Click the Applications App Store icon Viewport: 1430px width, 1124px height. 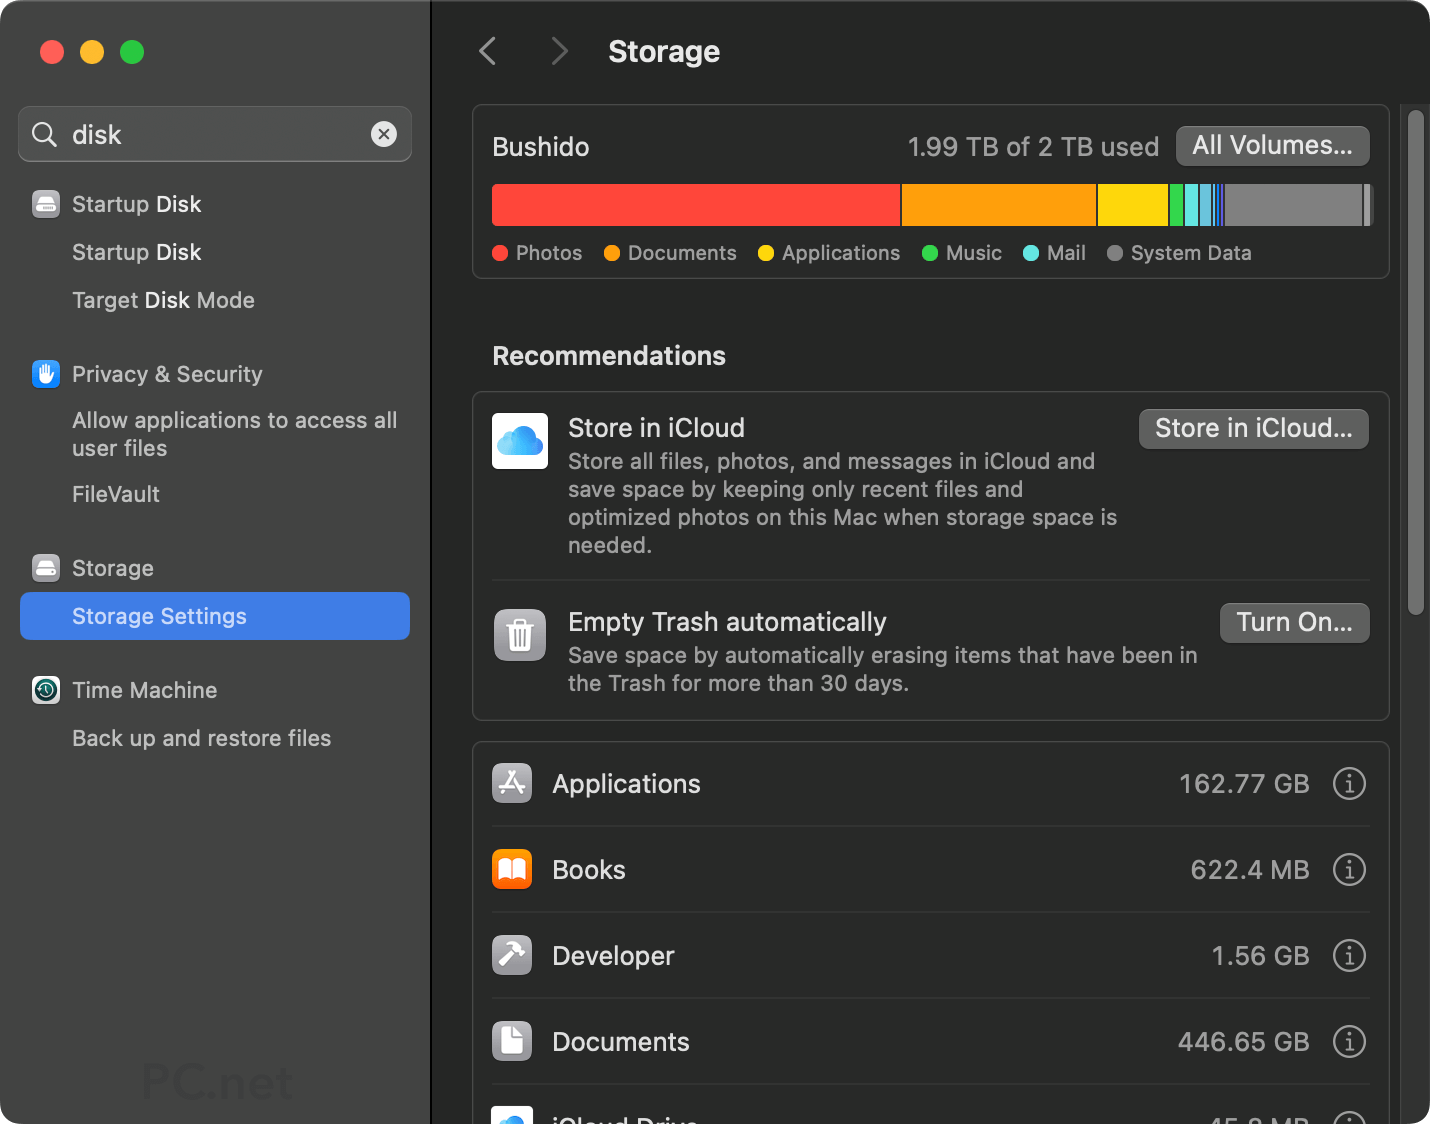[512, 783]
